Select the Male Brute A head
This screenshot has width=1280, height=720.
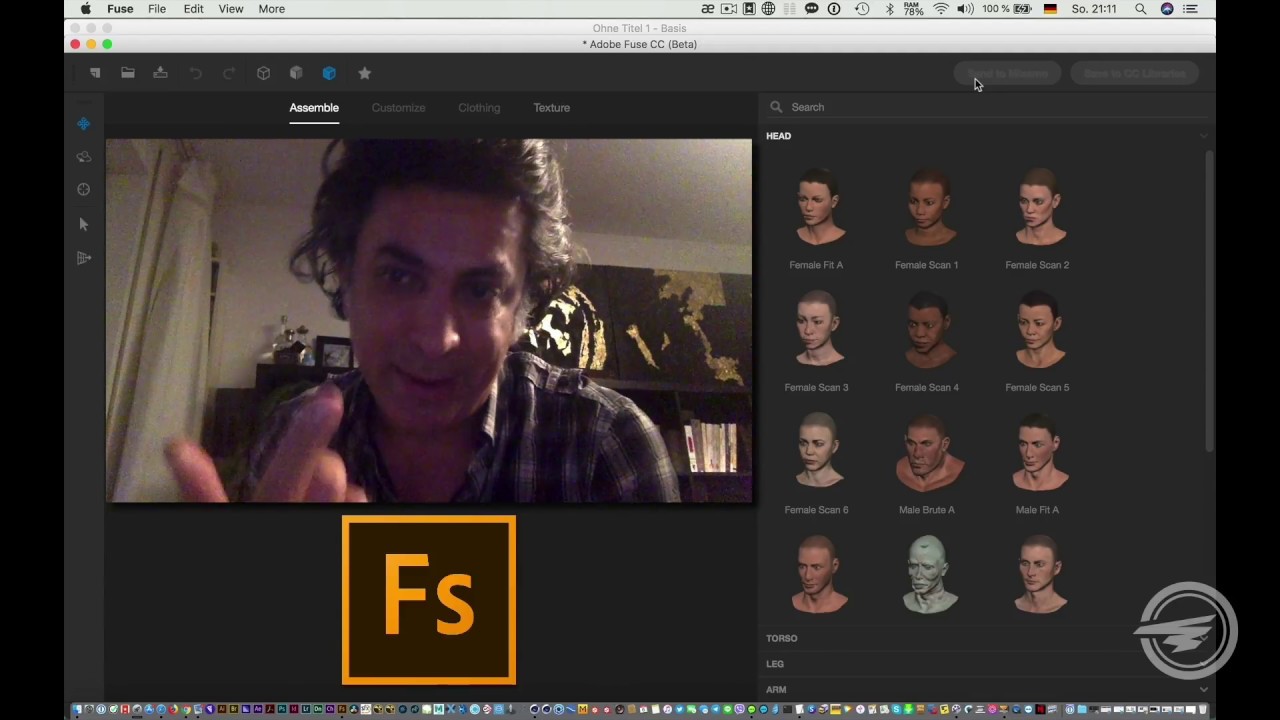(x=928, y=452)
